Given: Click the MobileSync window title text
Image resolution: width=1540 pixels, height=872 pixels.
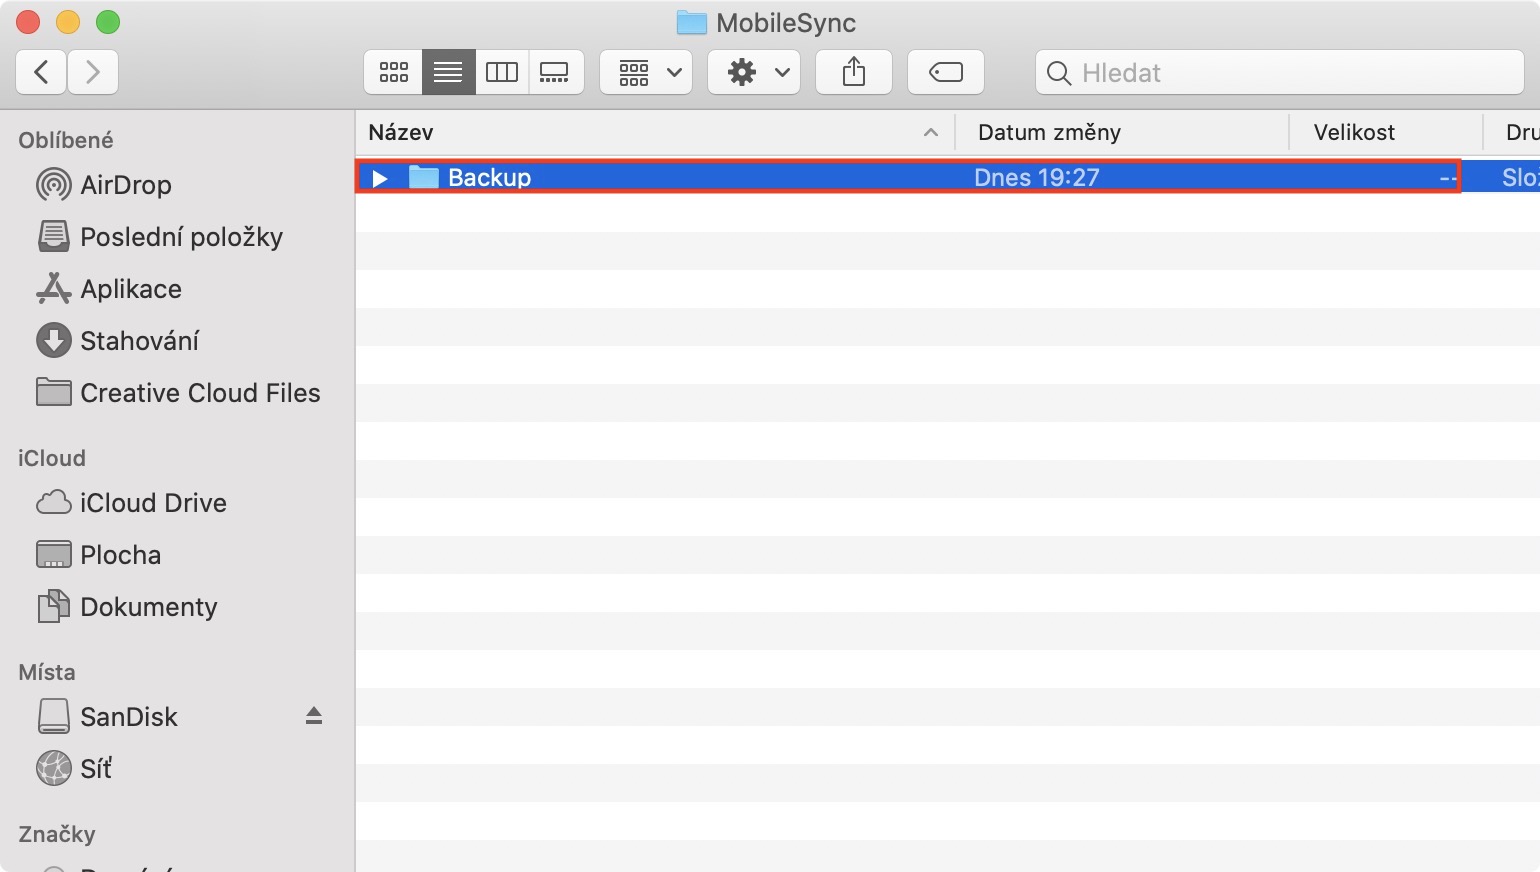Looking at the screenshot, I should tap(786, 23).
